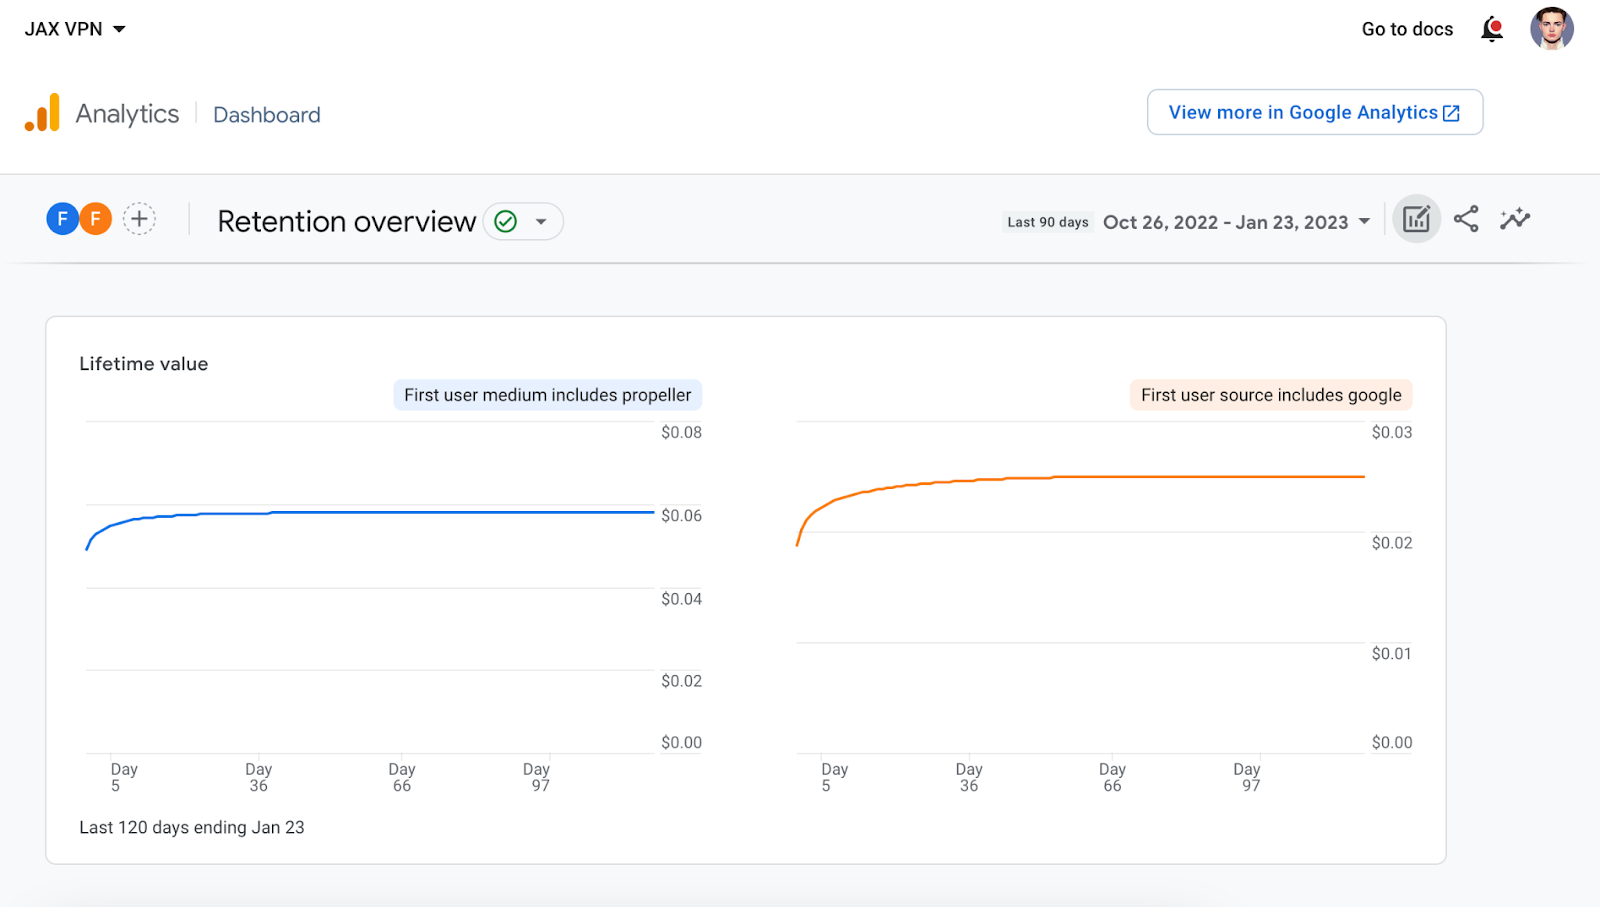Select the orange F comparison badge
The image size is (1600, 907).
95,218
